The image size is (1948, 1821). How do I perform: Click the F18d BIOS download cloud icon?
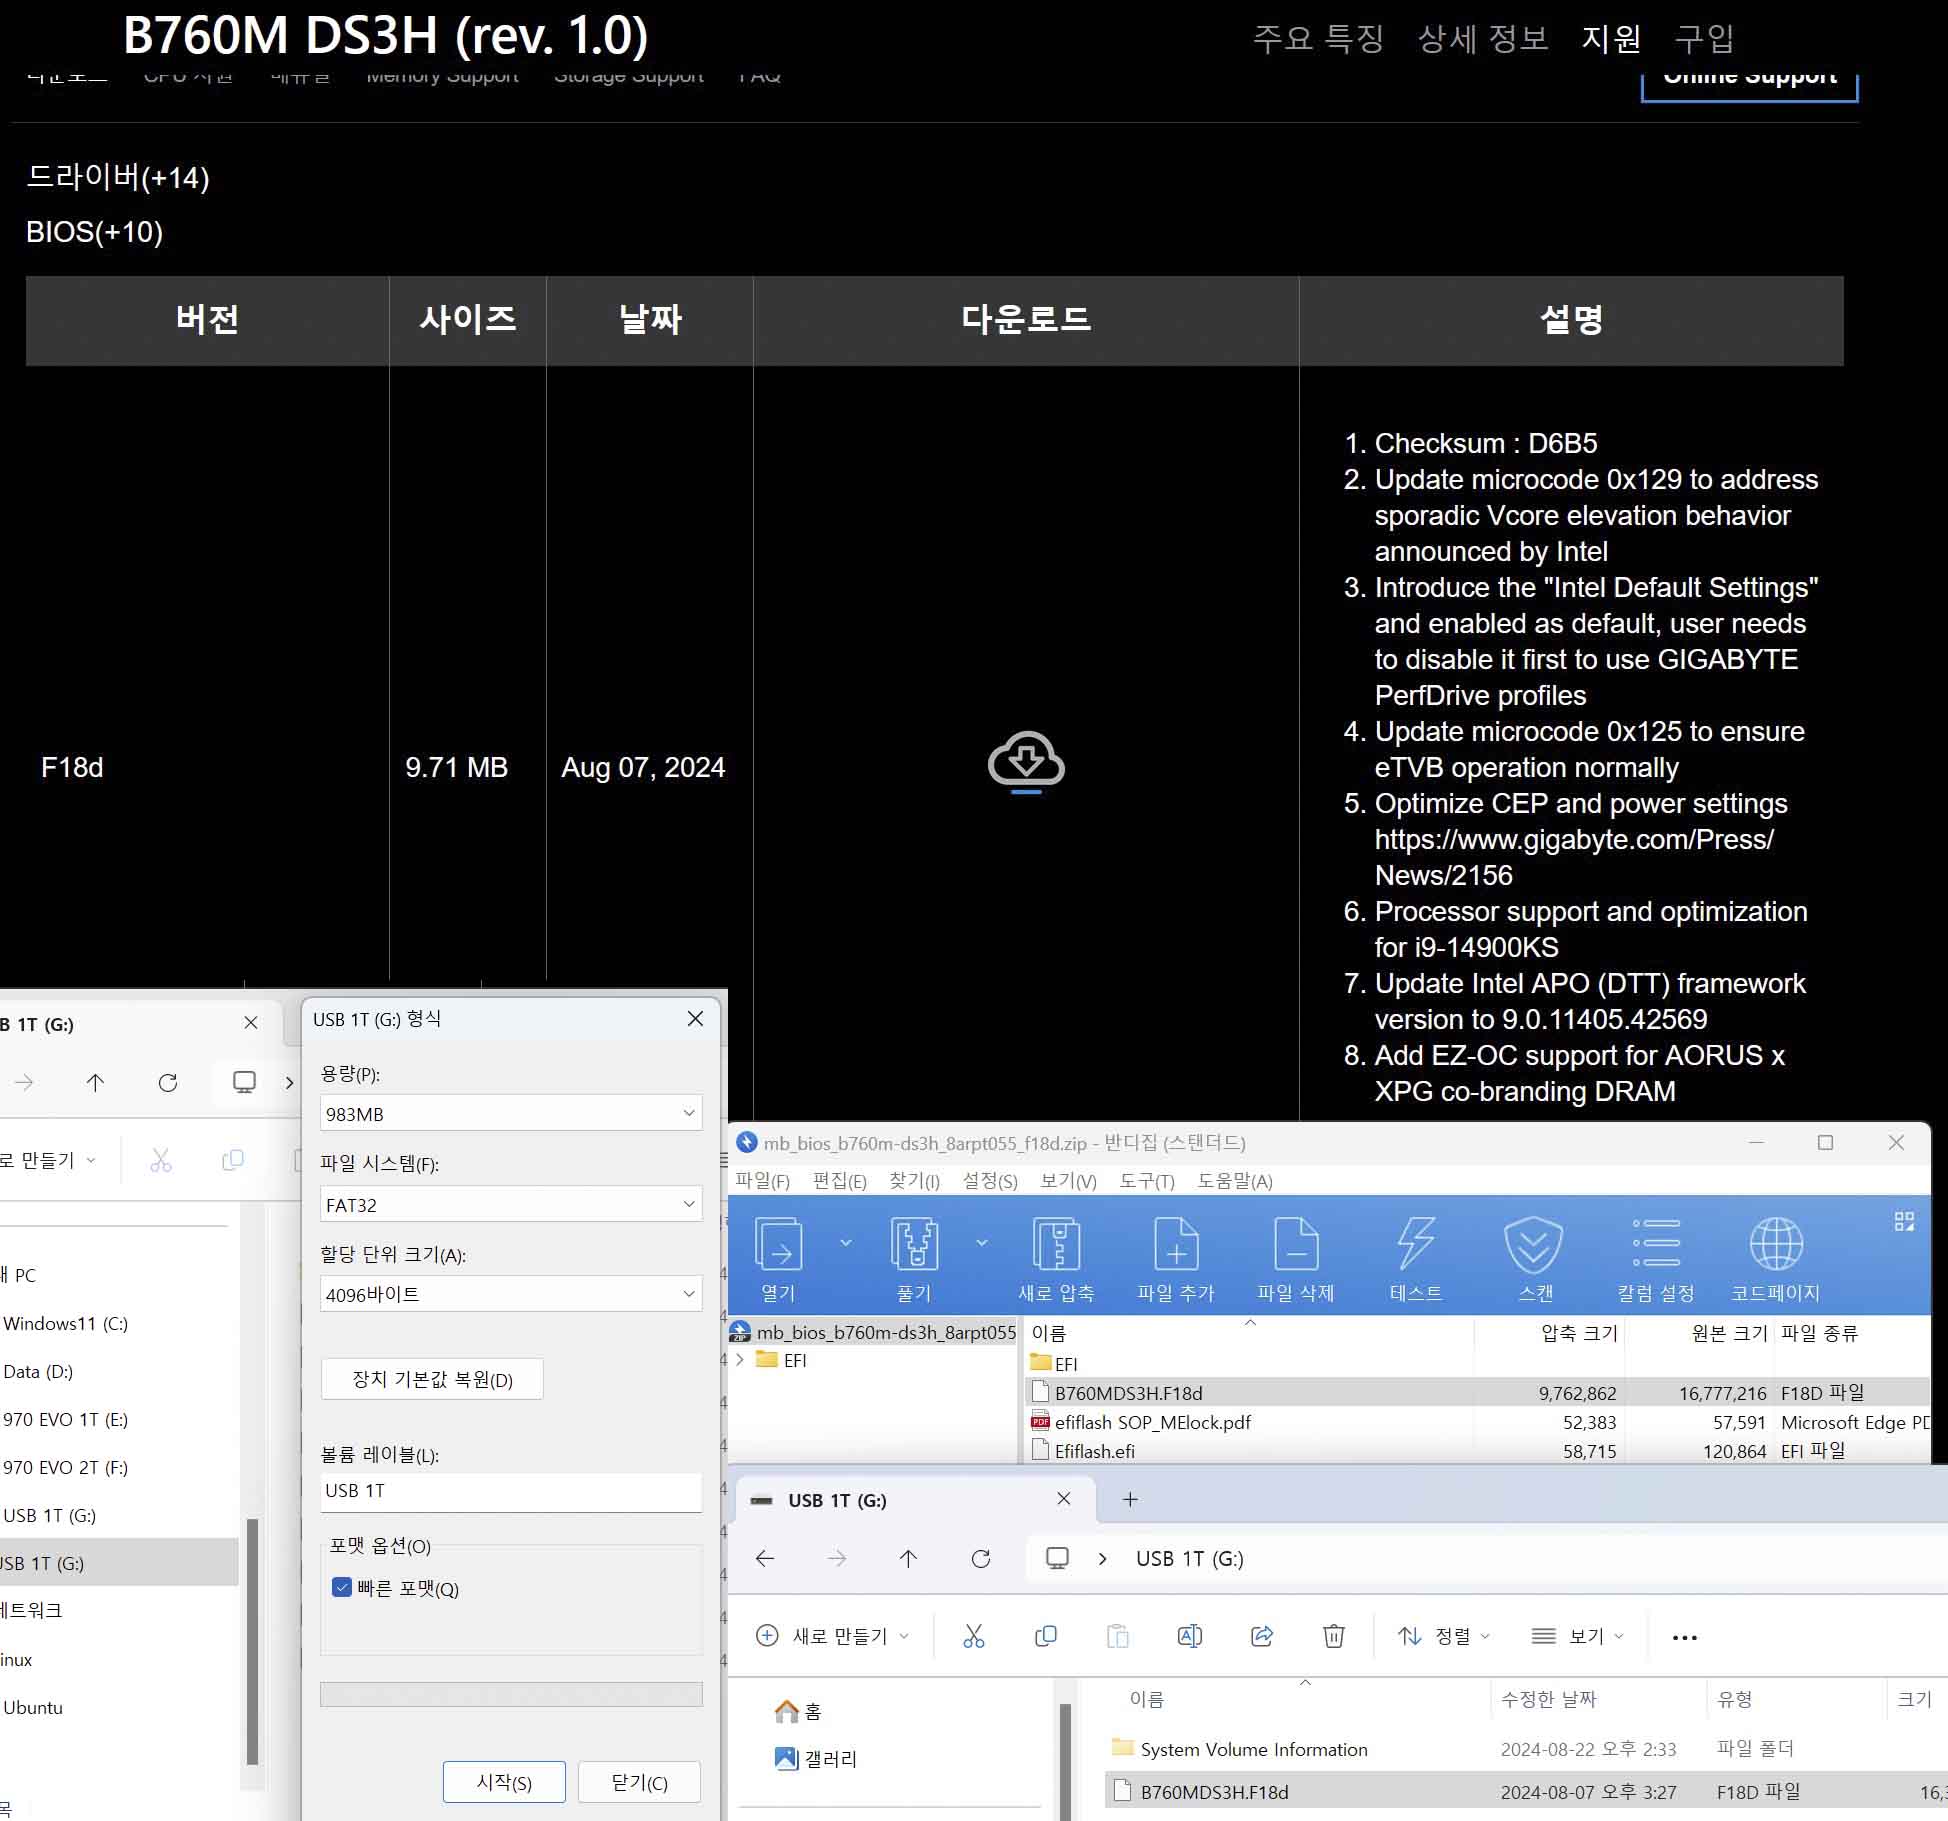pos(1025,760)
